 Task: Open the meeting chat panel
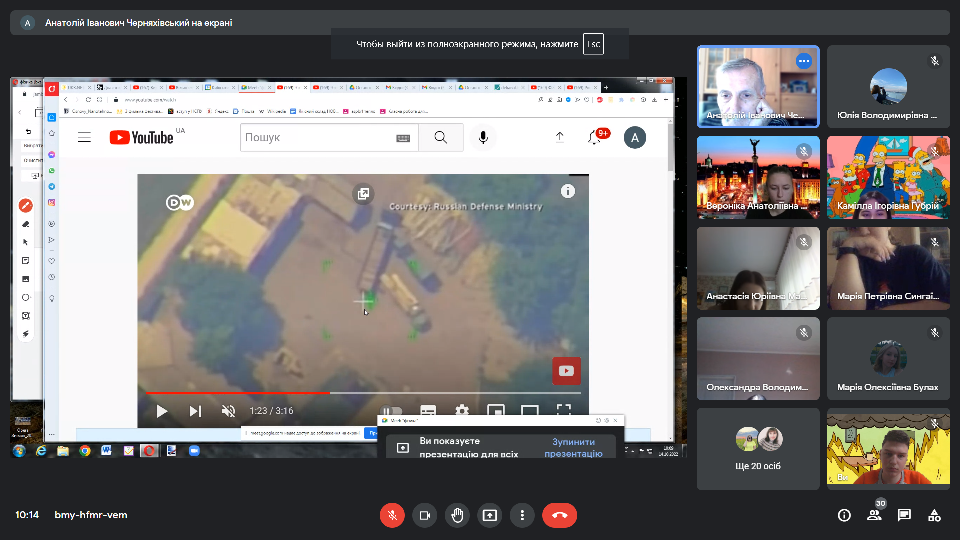[904, 516]
